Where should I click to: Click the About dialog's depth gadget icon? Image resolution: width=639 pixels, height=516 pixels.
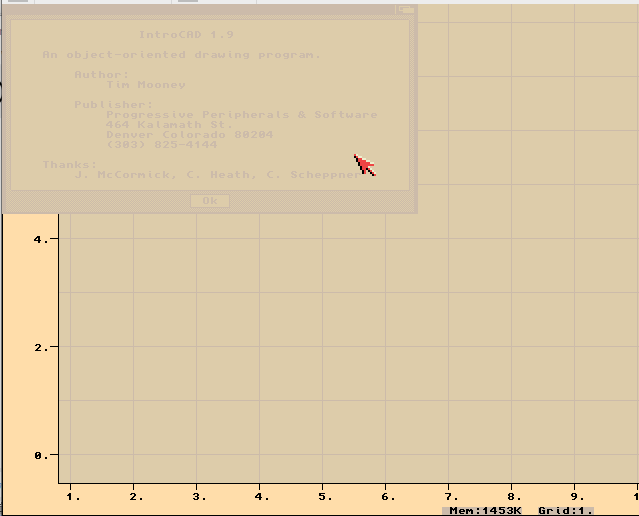(x=405, y=10)
